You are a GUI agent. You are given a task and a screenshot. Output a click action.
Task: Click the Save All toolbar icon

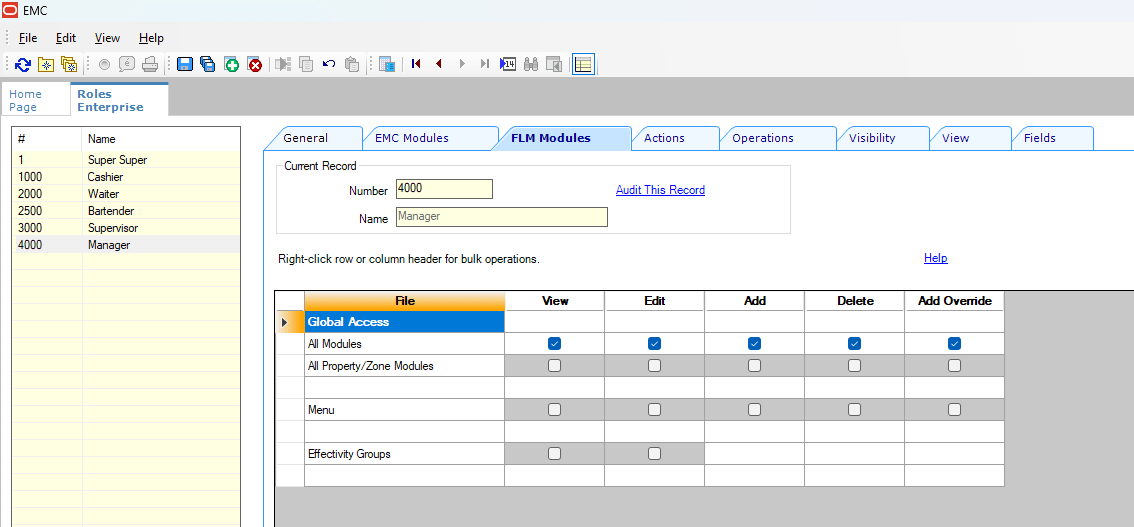[x=208, y=64]
